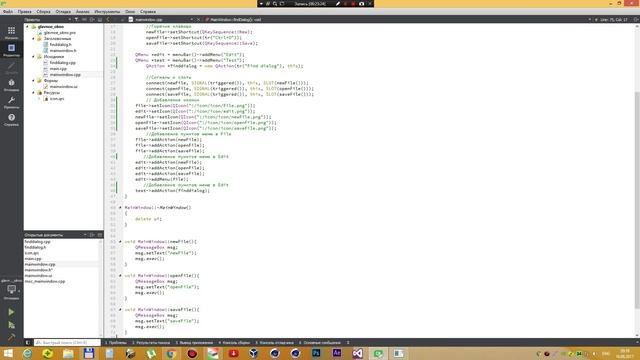Collapse the Заголовочные headers folder
This screenshot has width=640, height=360.
click(33, 38)
